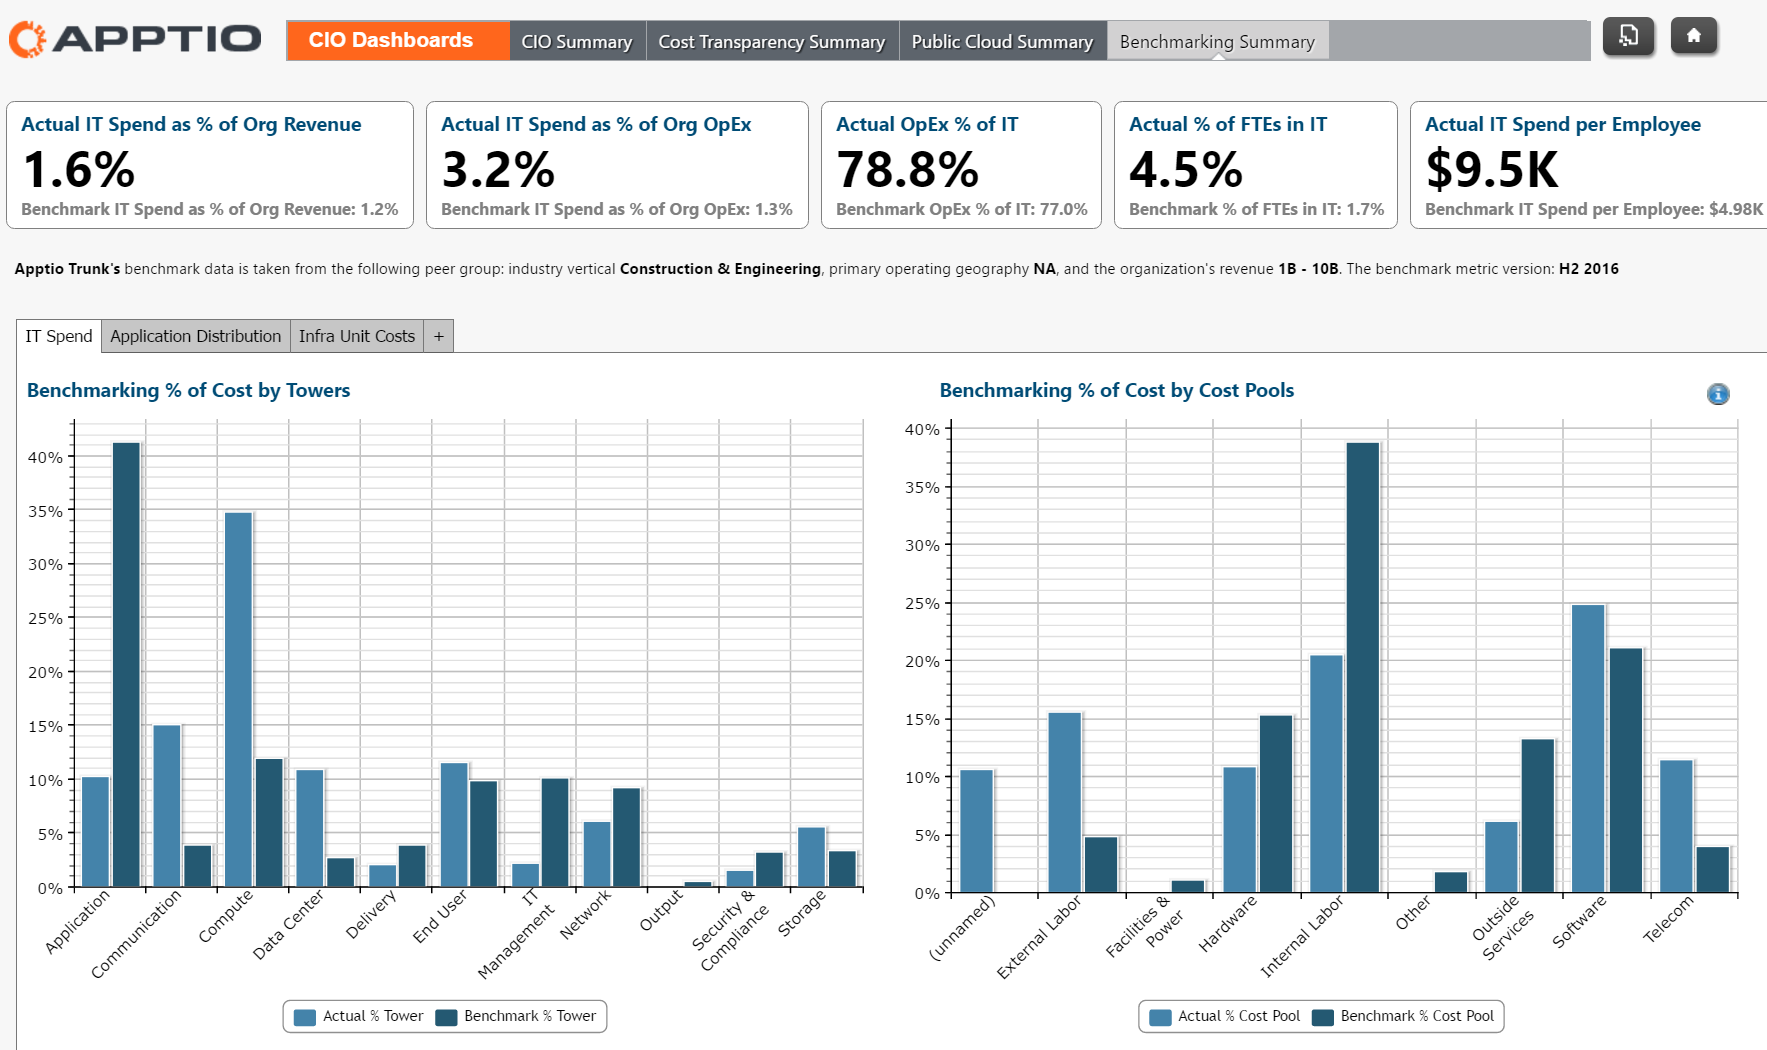Open Actual % of FTEs in IT card
Image resolution: width=1767 pixels, height=1050 pixels.
coord(1256,165)
